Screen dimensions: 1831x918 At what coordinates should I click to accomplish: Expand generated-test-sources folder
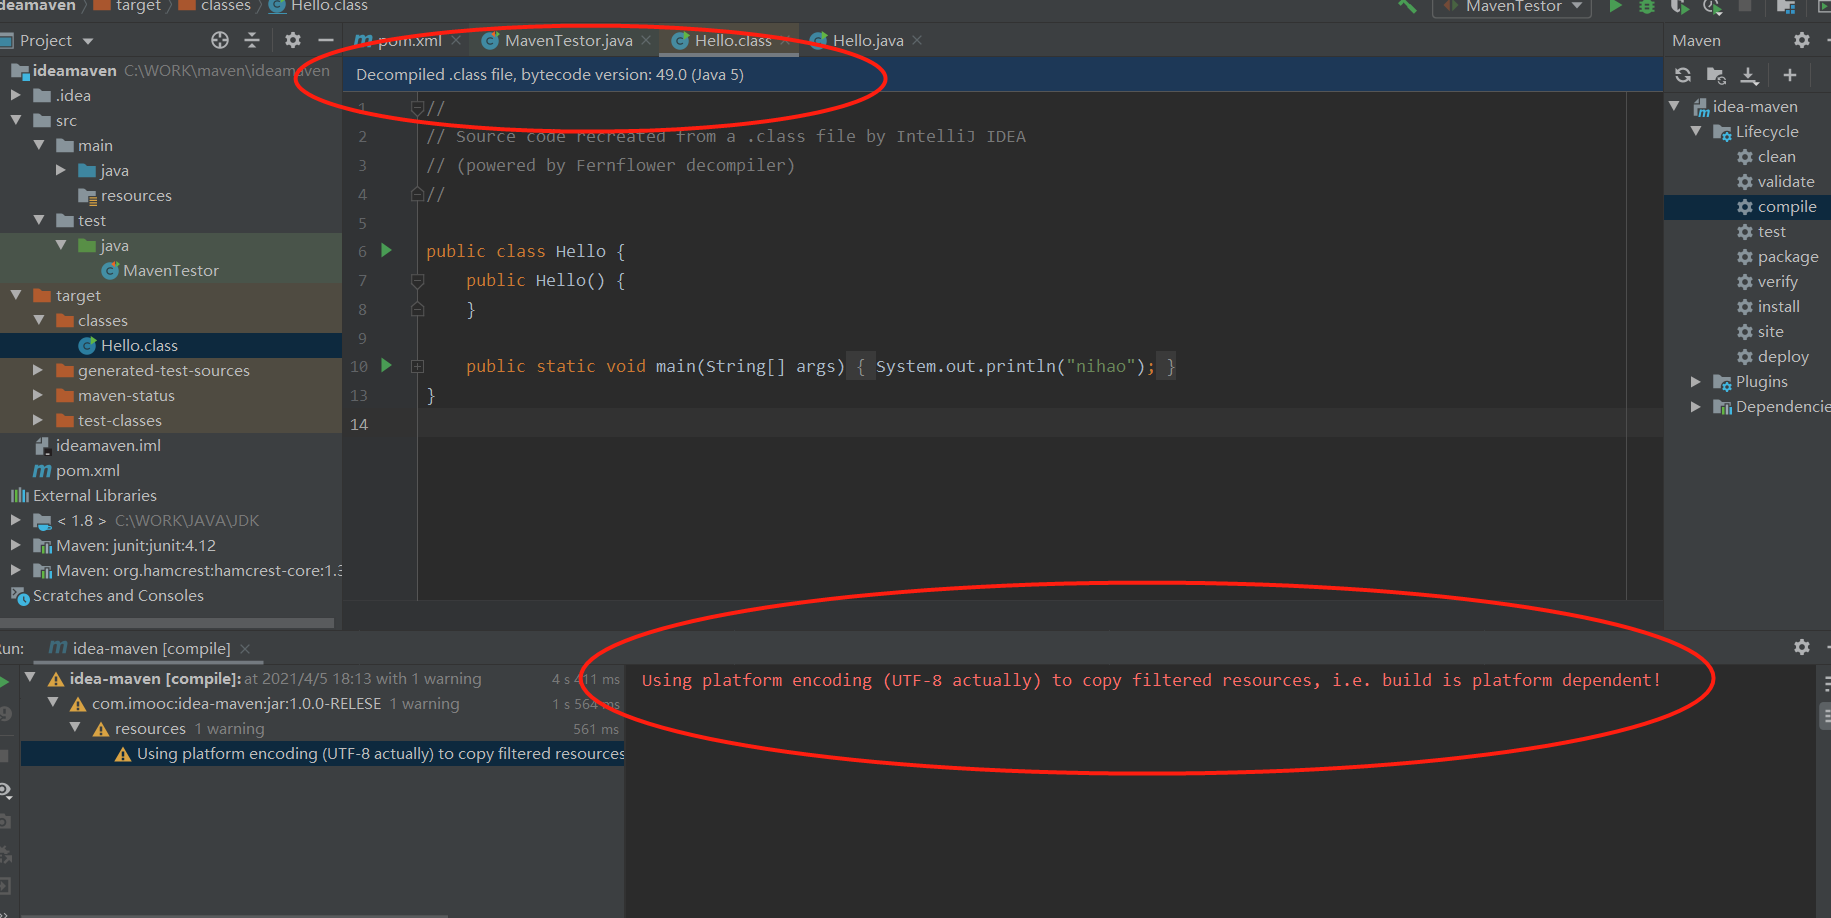tap(38, 370)
